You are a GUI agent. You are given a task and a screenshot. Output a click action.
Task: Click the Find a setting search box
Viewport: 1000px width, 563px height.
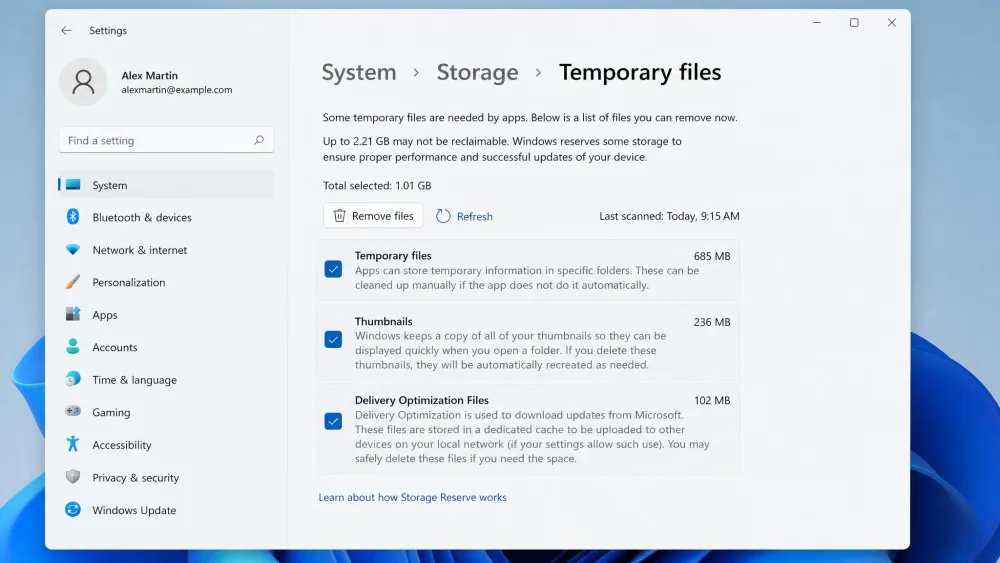pyautogui.click(x=166, y=140)
